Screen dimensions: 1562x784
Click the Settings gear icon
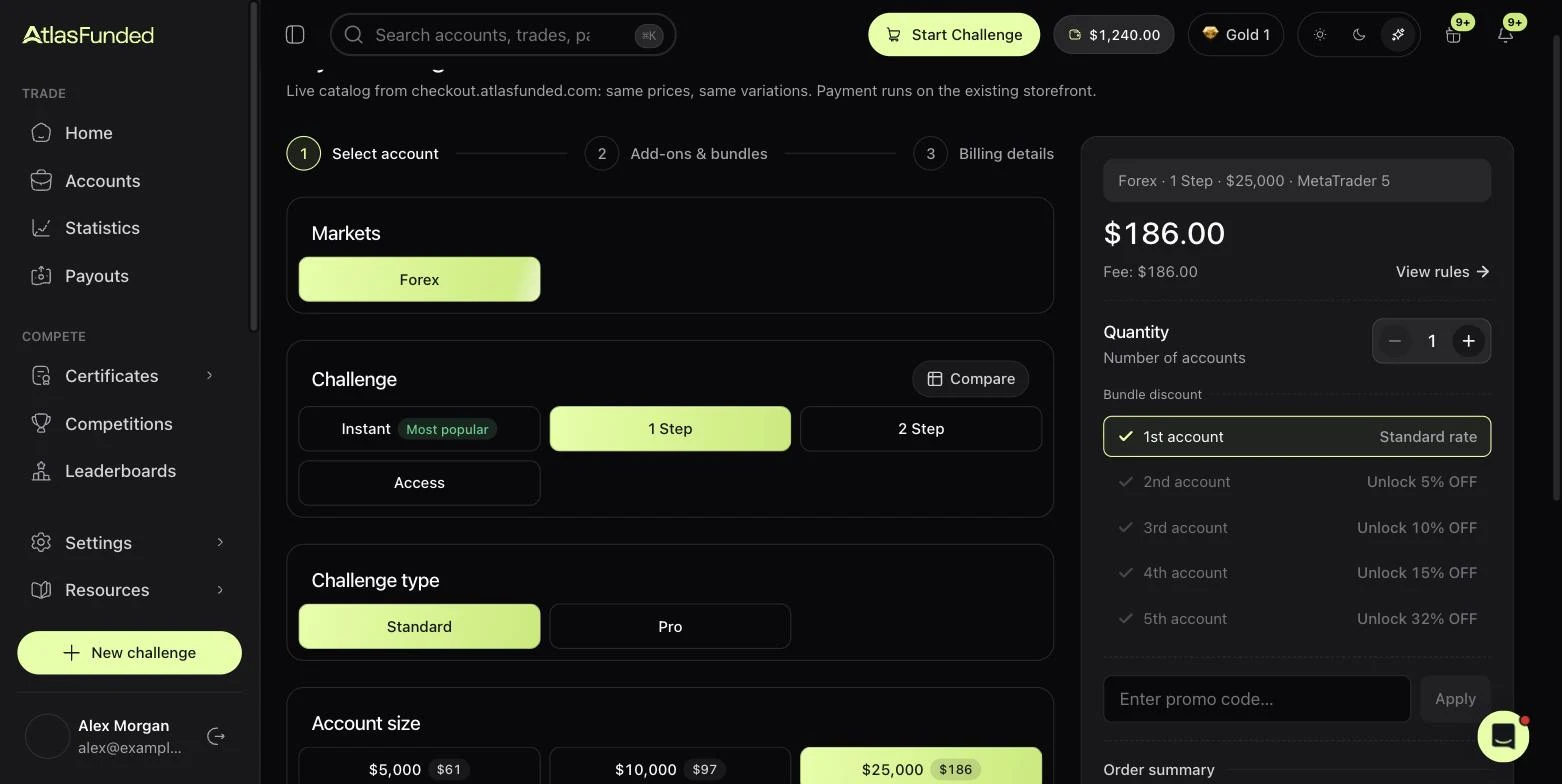pos(41,543)
